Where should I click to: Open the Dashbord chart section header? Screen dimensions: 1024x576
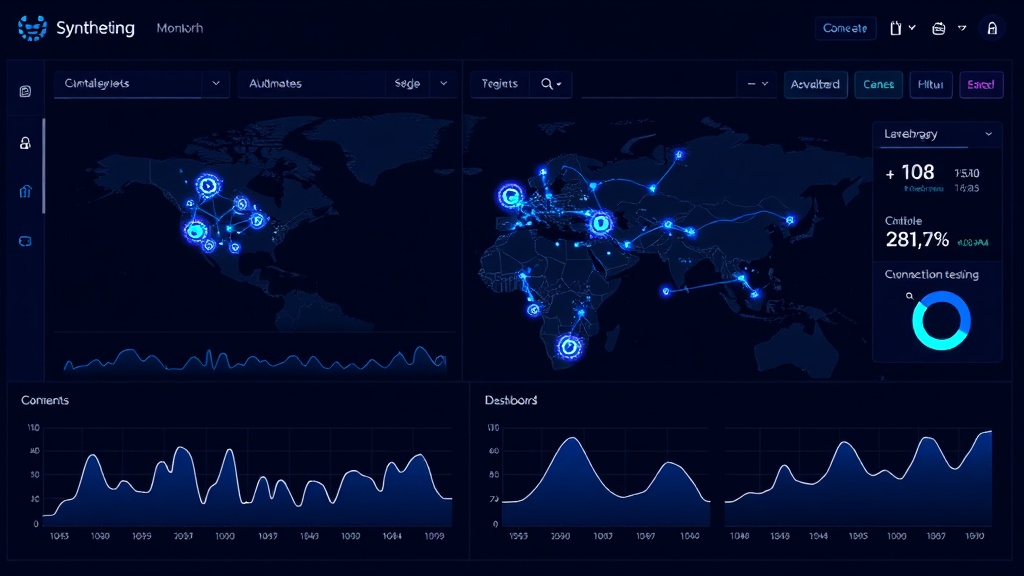[x=510, y=400]
